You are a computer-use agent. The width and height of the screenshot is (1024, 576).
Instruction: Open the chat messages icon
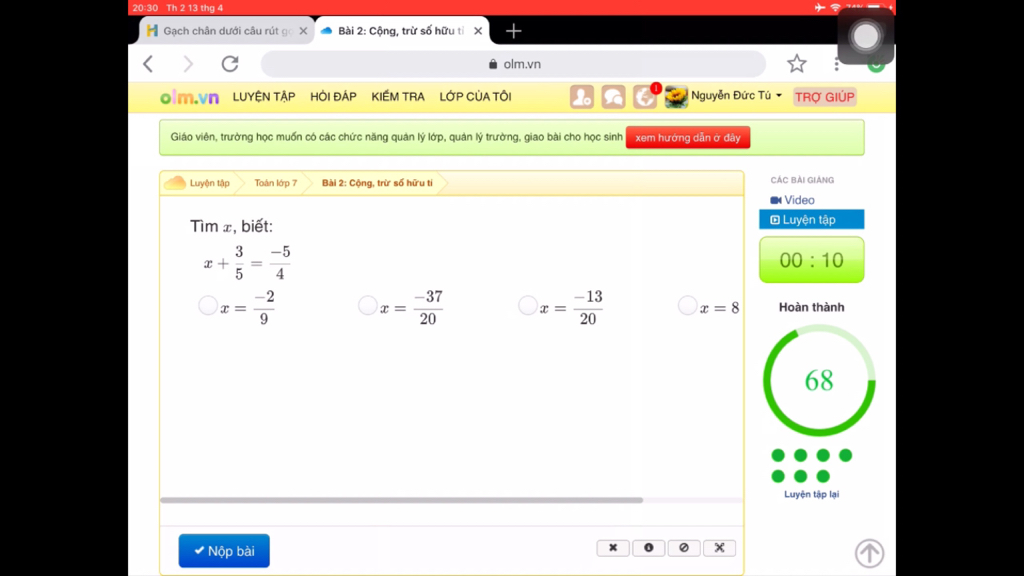[613, 97]
